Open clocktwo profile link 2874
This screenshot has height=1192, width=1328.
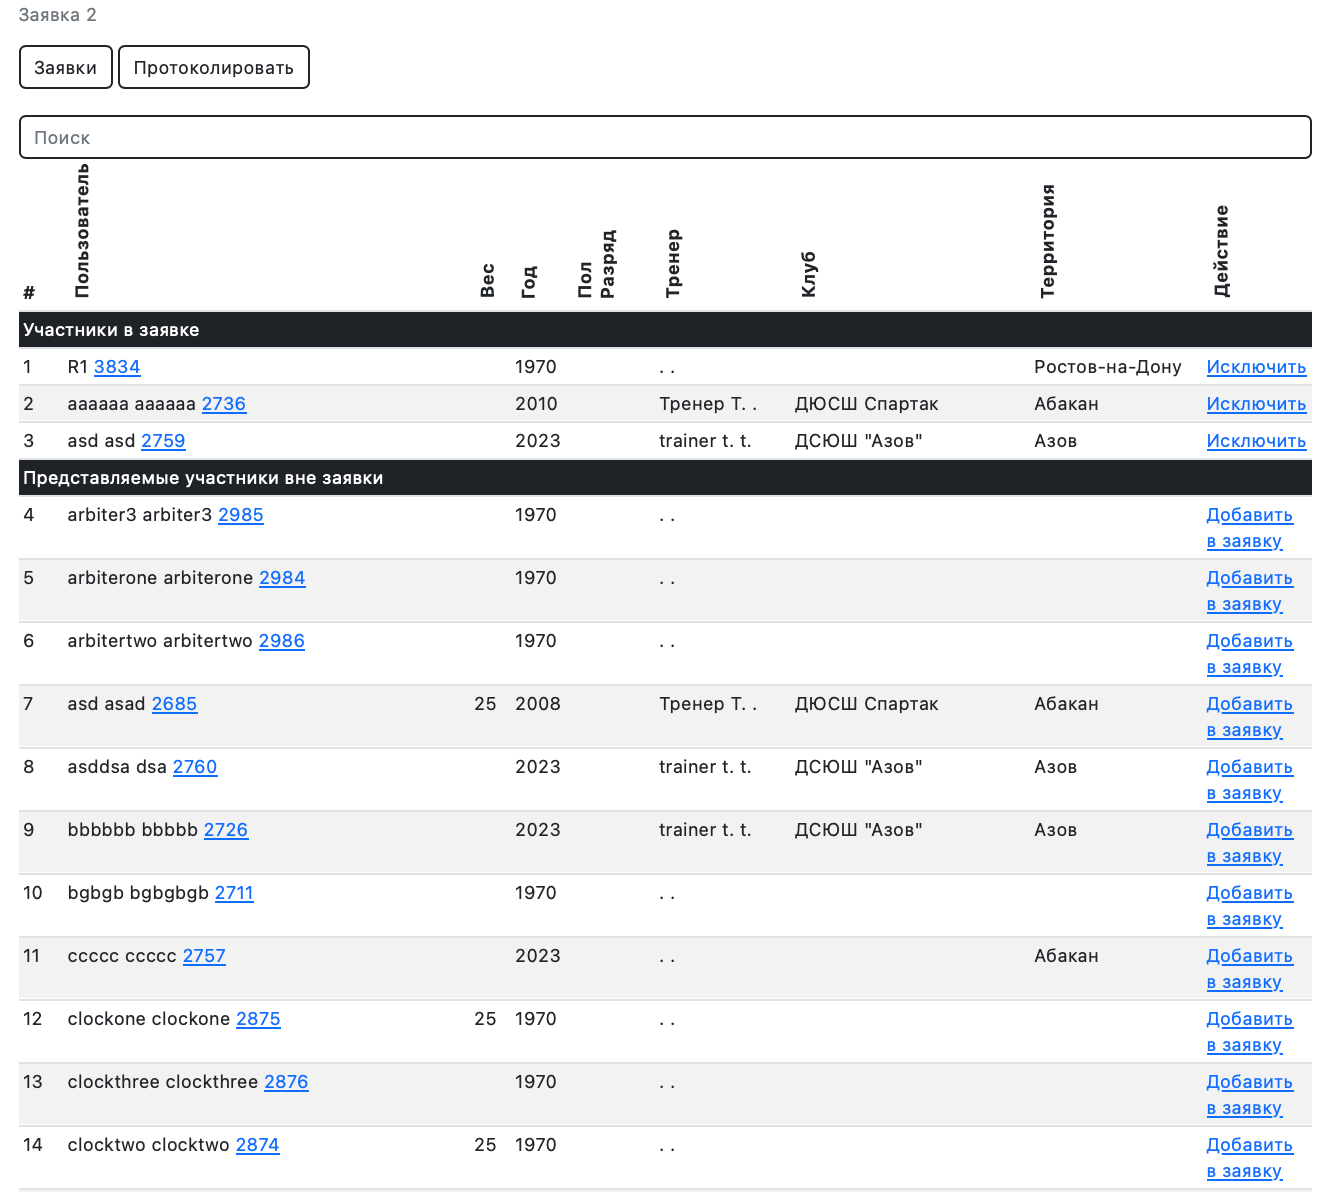pyautogui.click(x=258, y=1145)
